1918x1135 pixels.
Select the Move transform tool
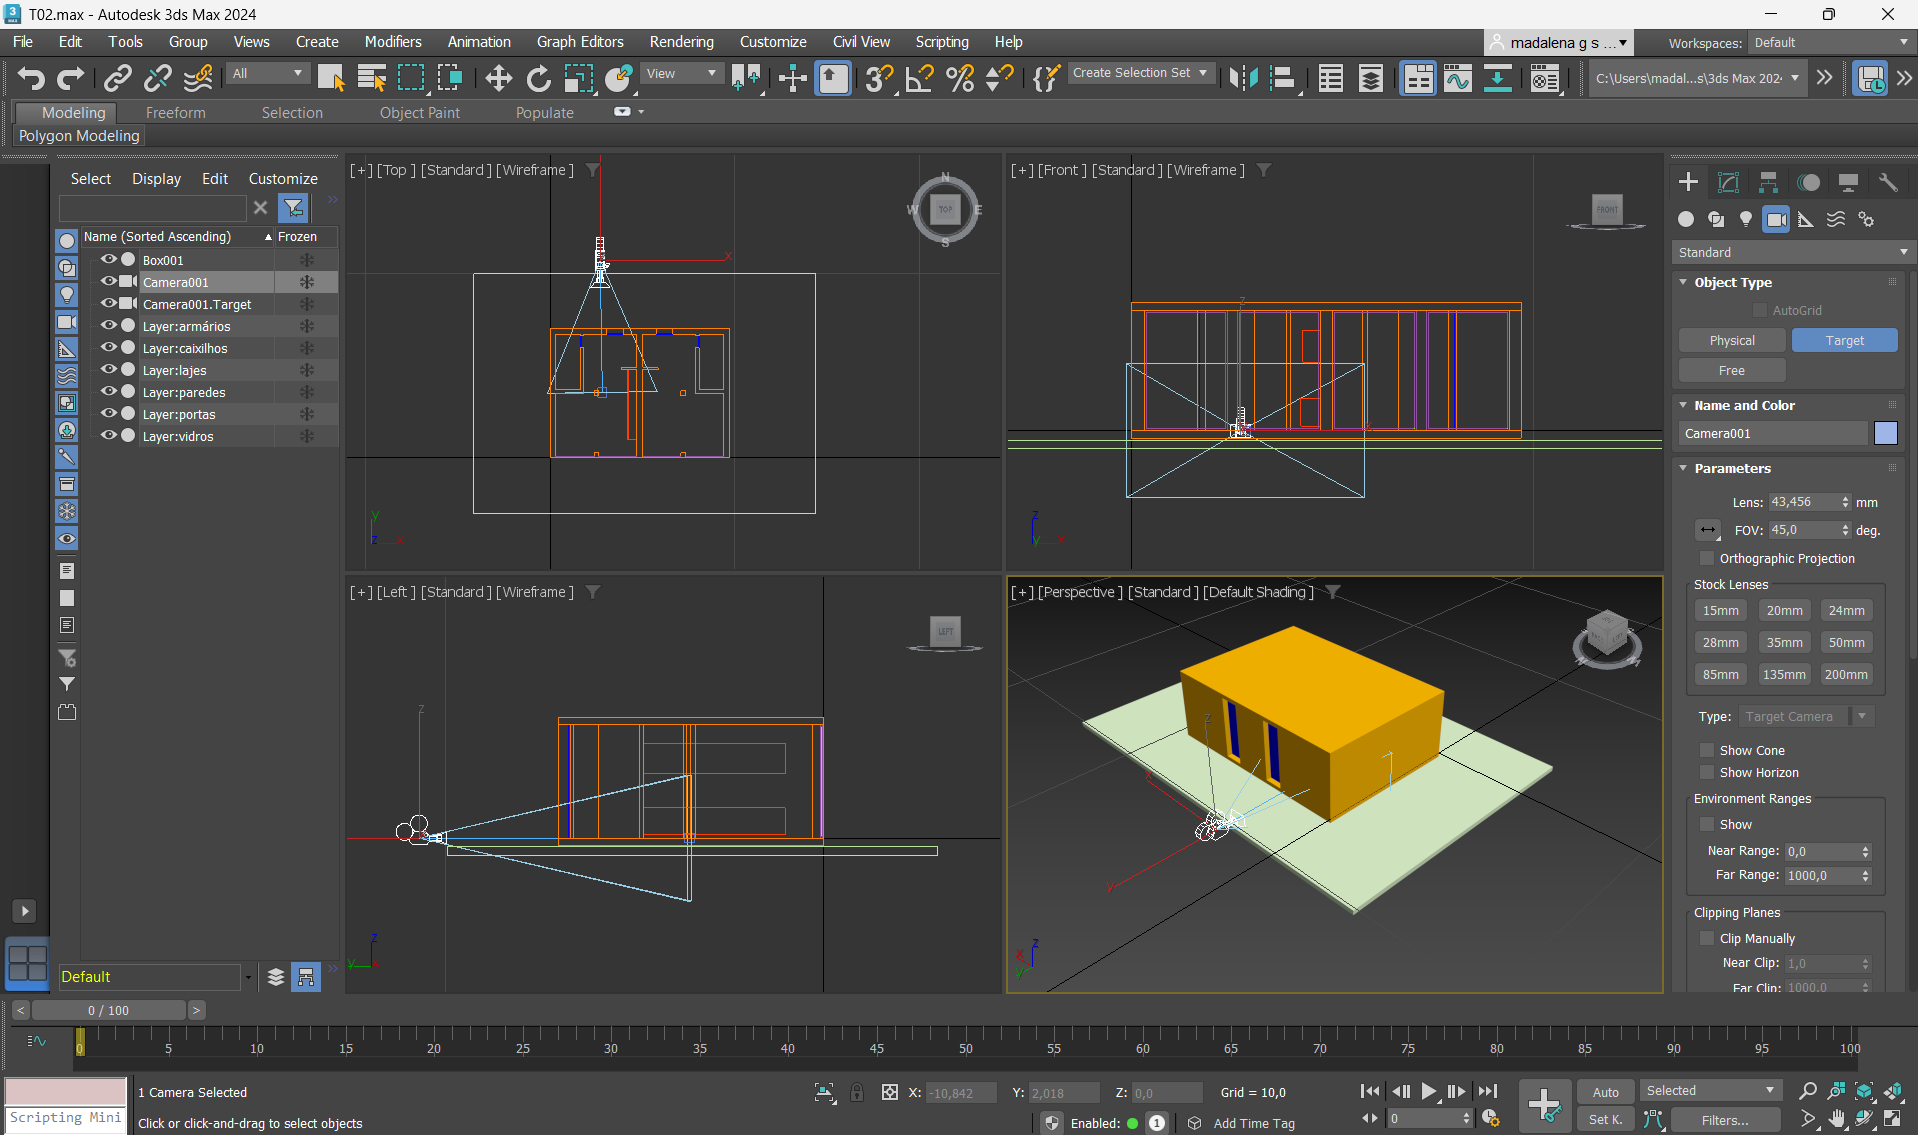tap(498, 78)
